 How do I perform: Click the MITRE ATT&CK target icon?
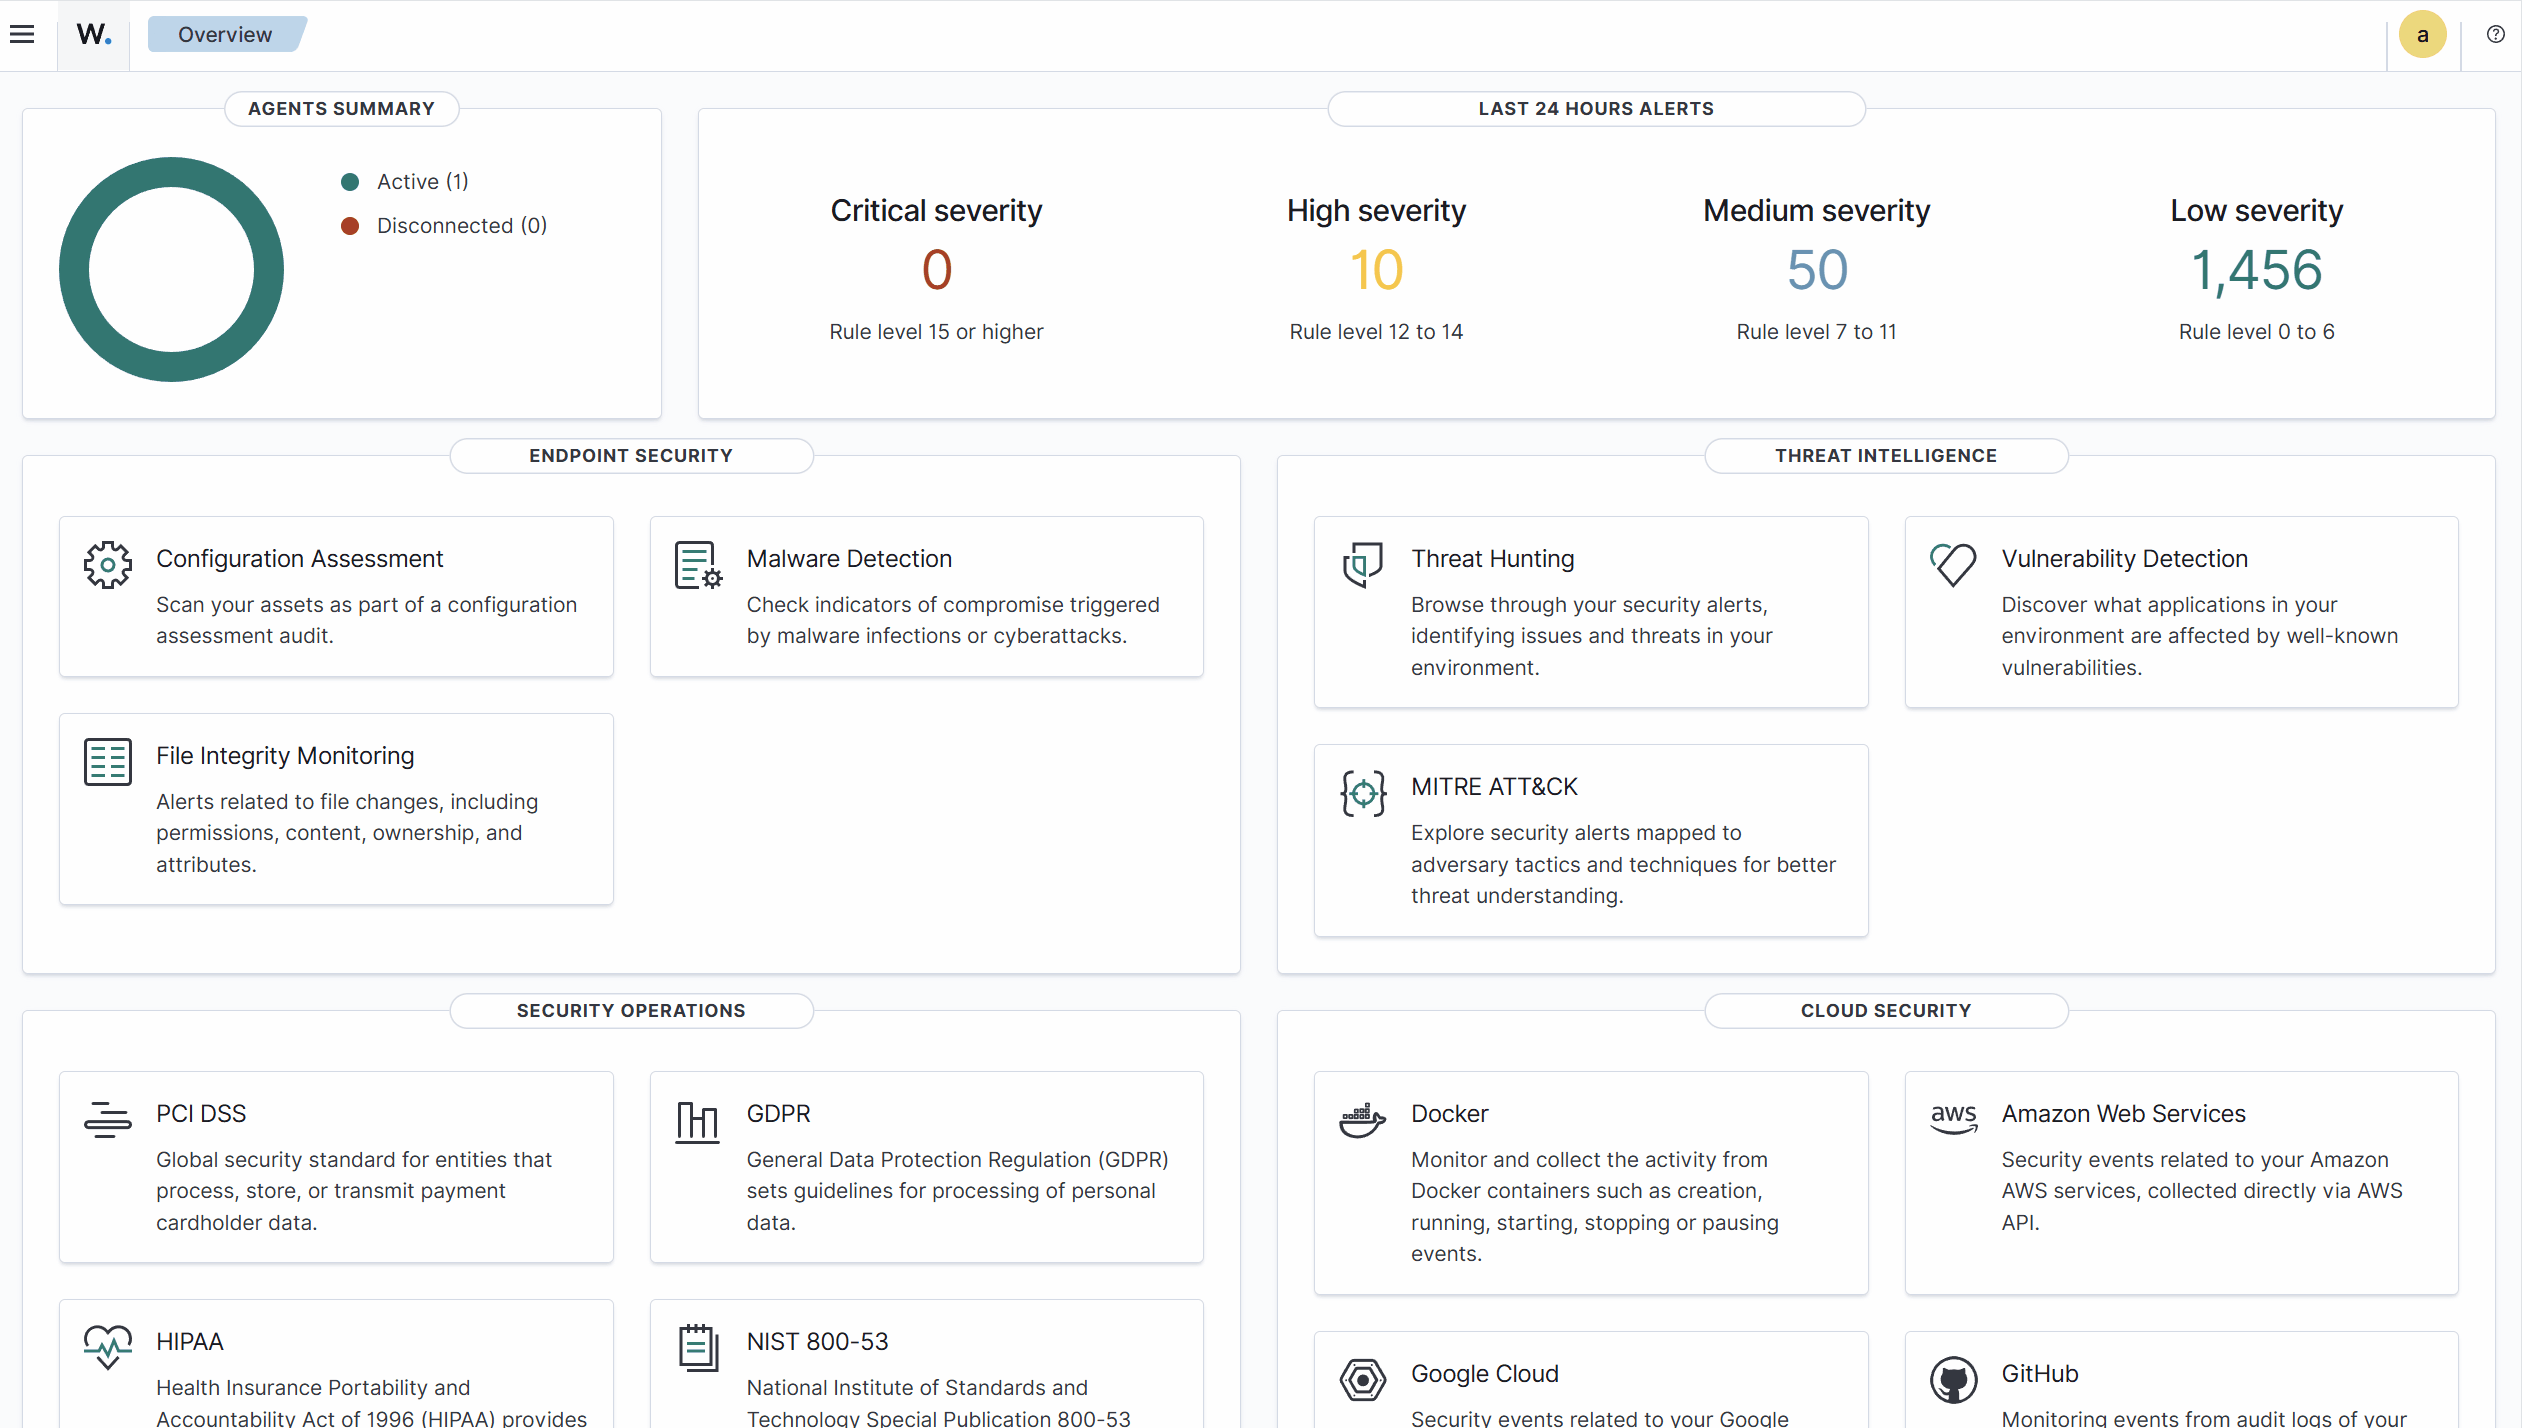1363,793
